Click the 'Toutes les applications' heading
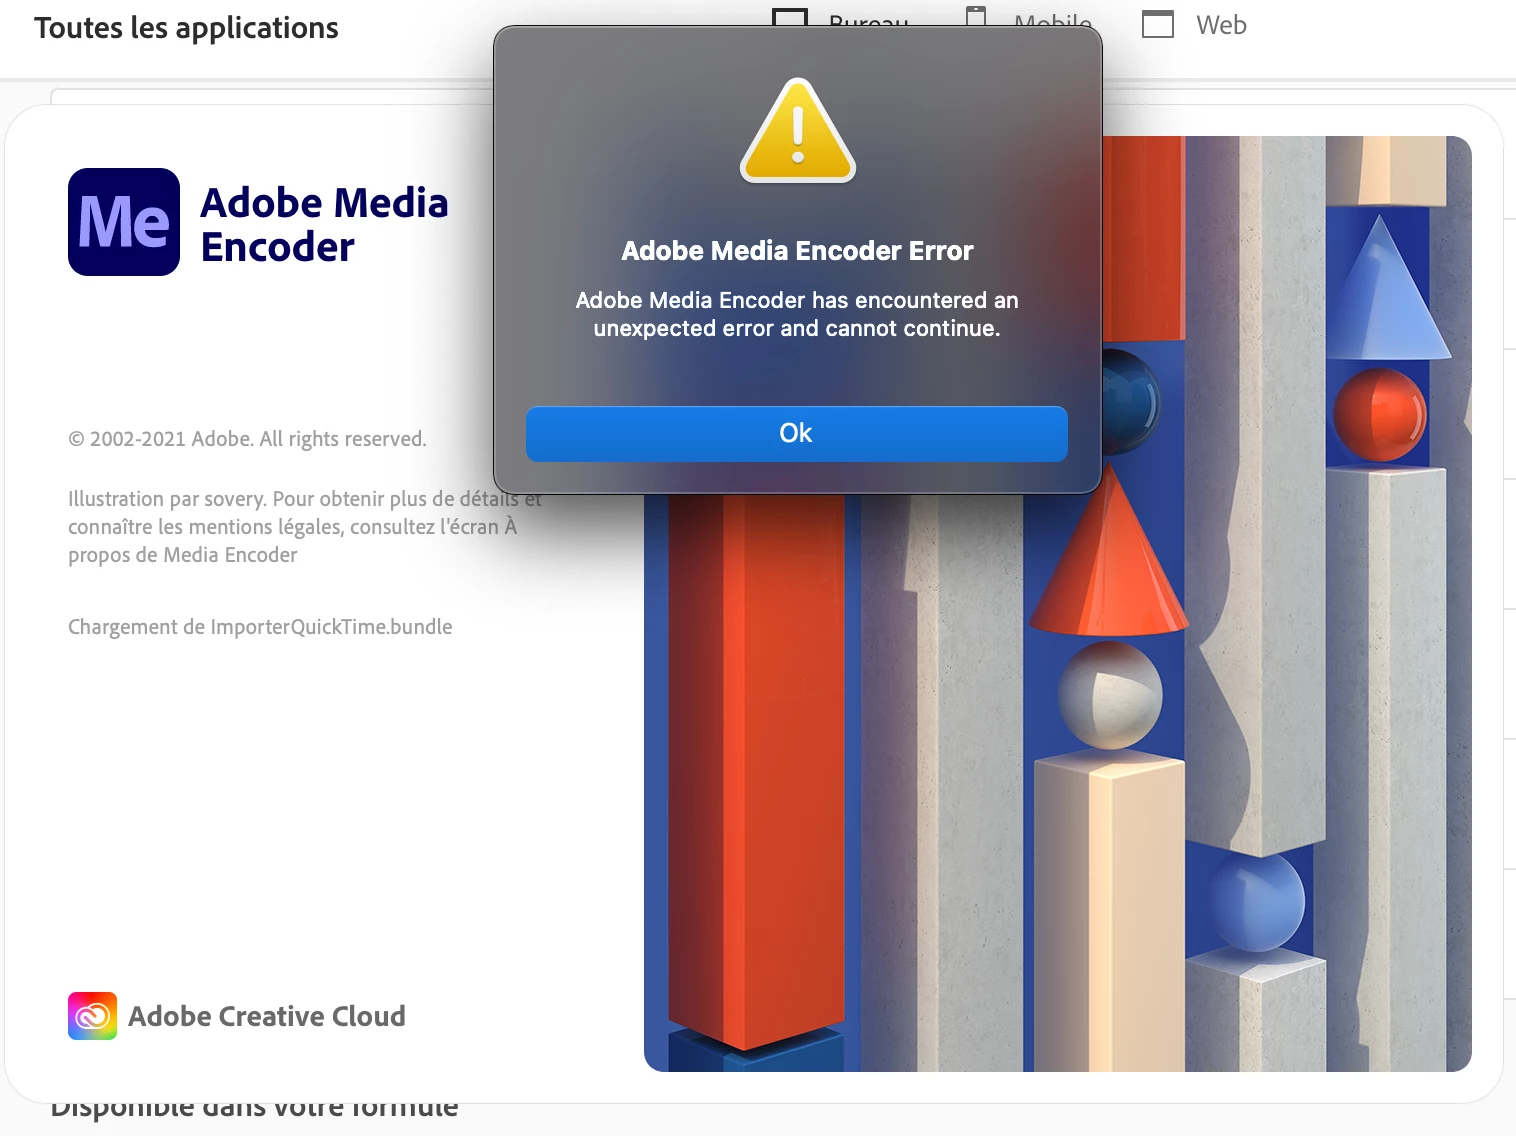Viewport: 1516px width, 1136px height. tap(186, 28)
